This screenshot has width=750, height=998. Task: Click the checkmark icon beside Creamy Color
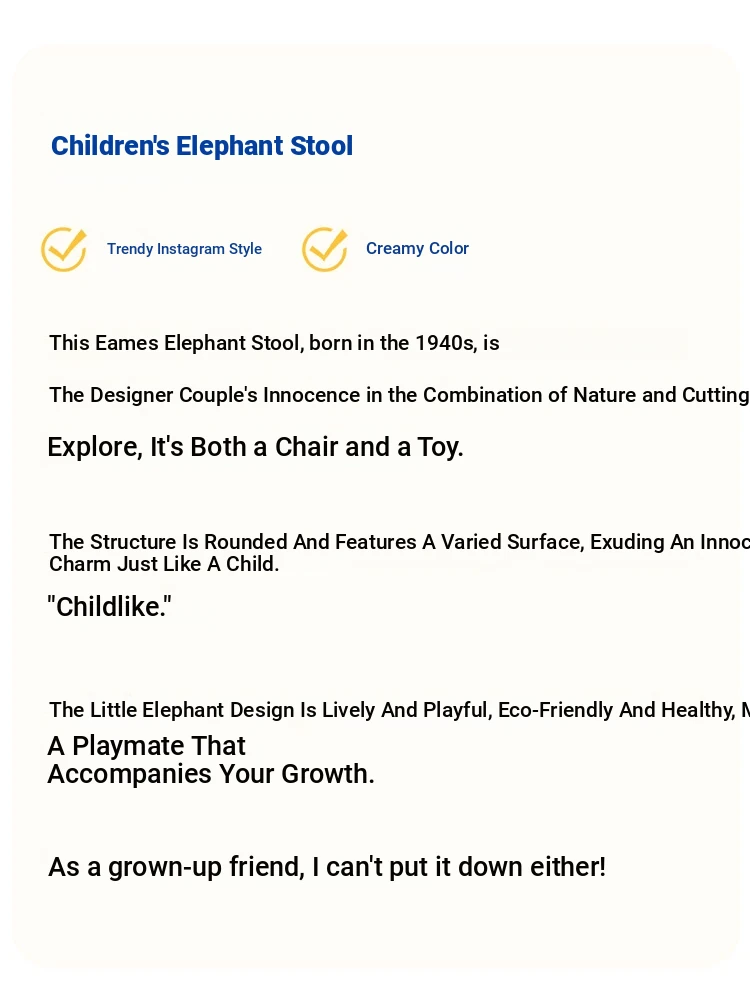tap(325, 249)
